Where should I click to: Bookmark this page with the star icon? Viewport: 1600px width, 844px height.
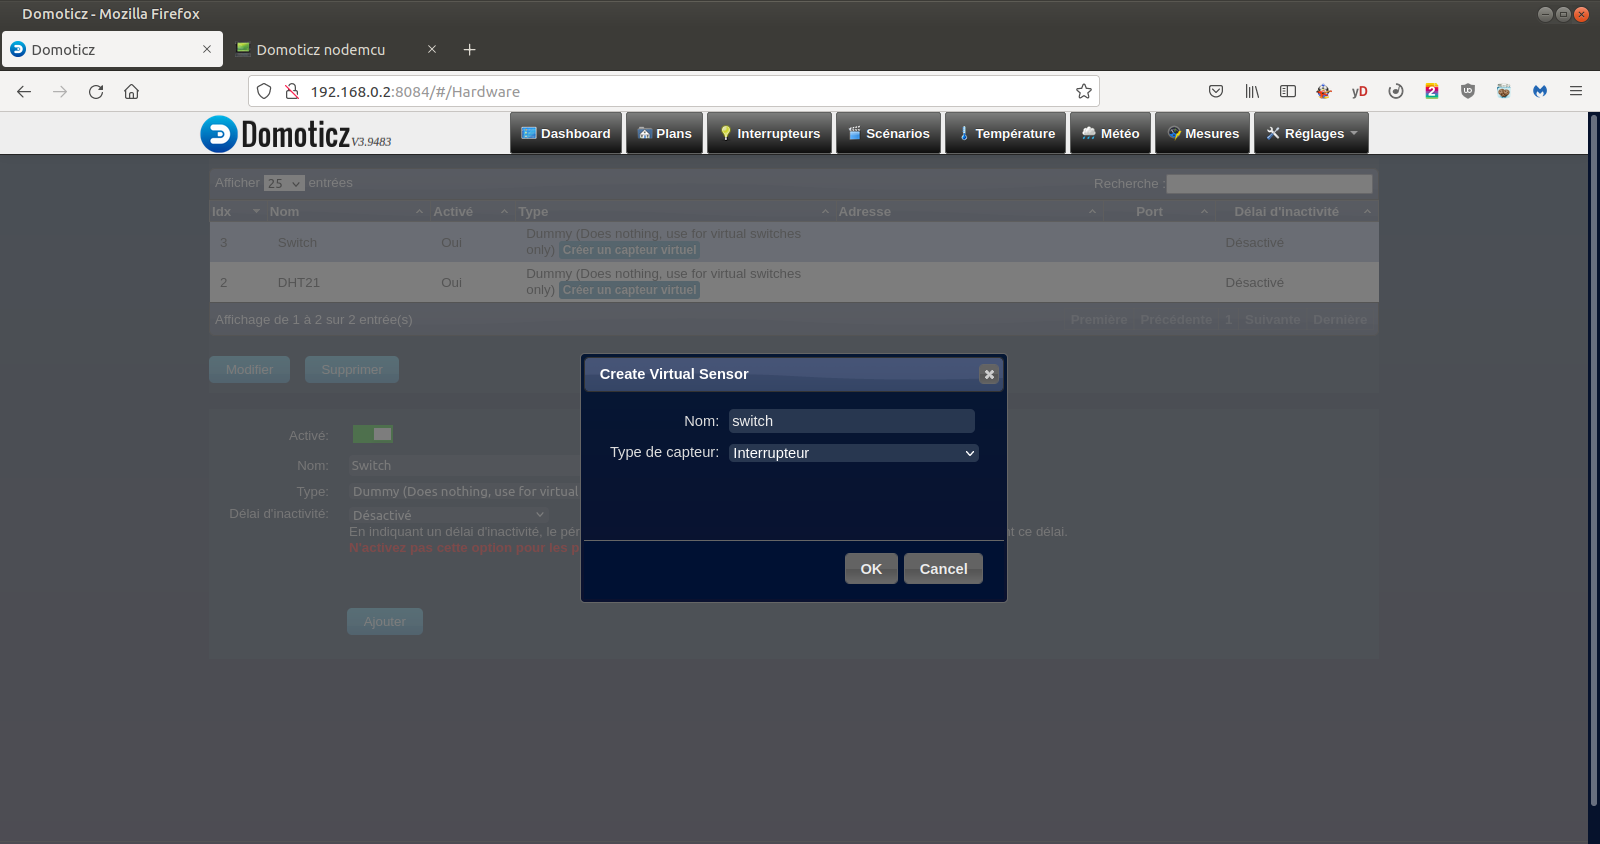pyautogui.click(x=1083, y=92)
